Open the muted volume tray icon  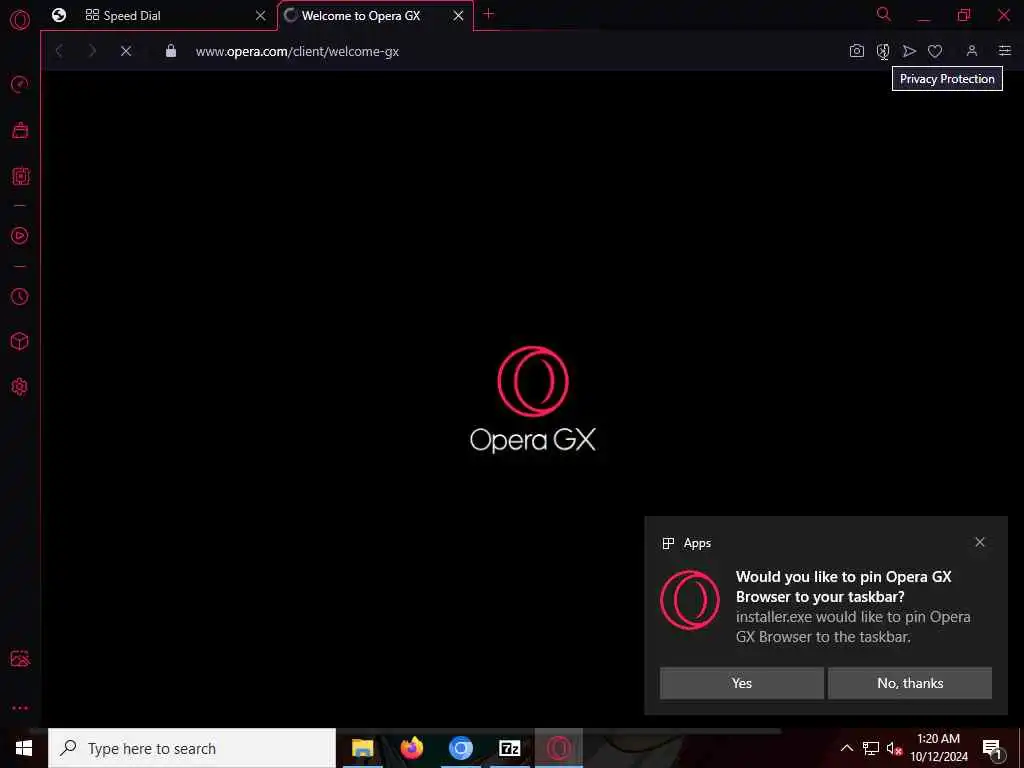pos(894,748)
